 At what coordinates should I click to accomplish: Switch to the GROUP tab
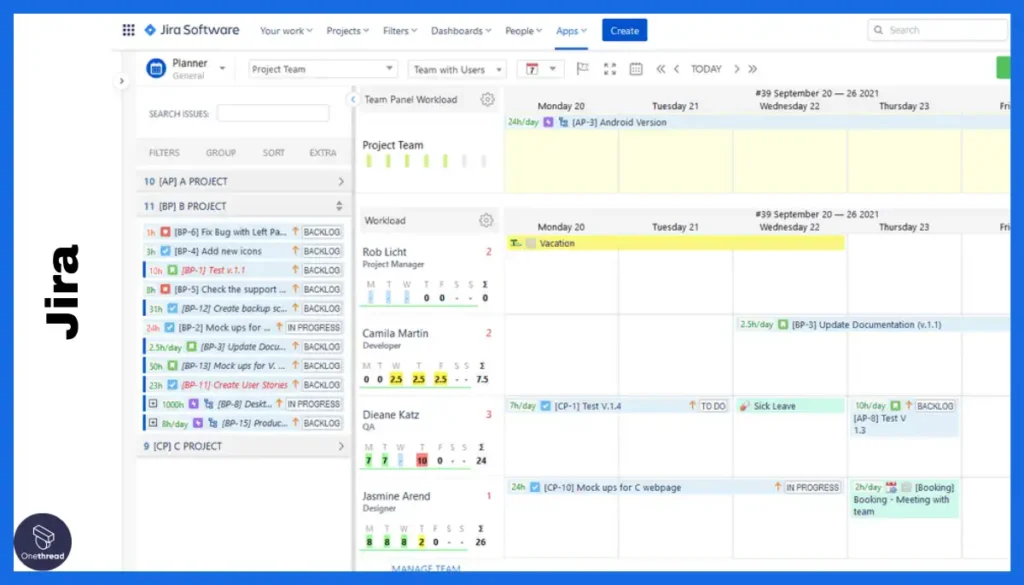point(221,153)
